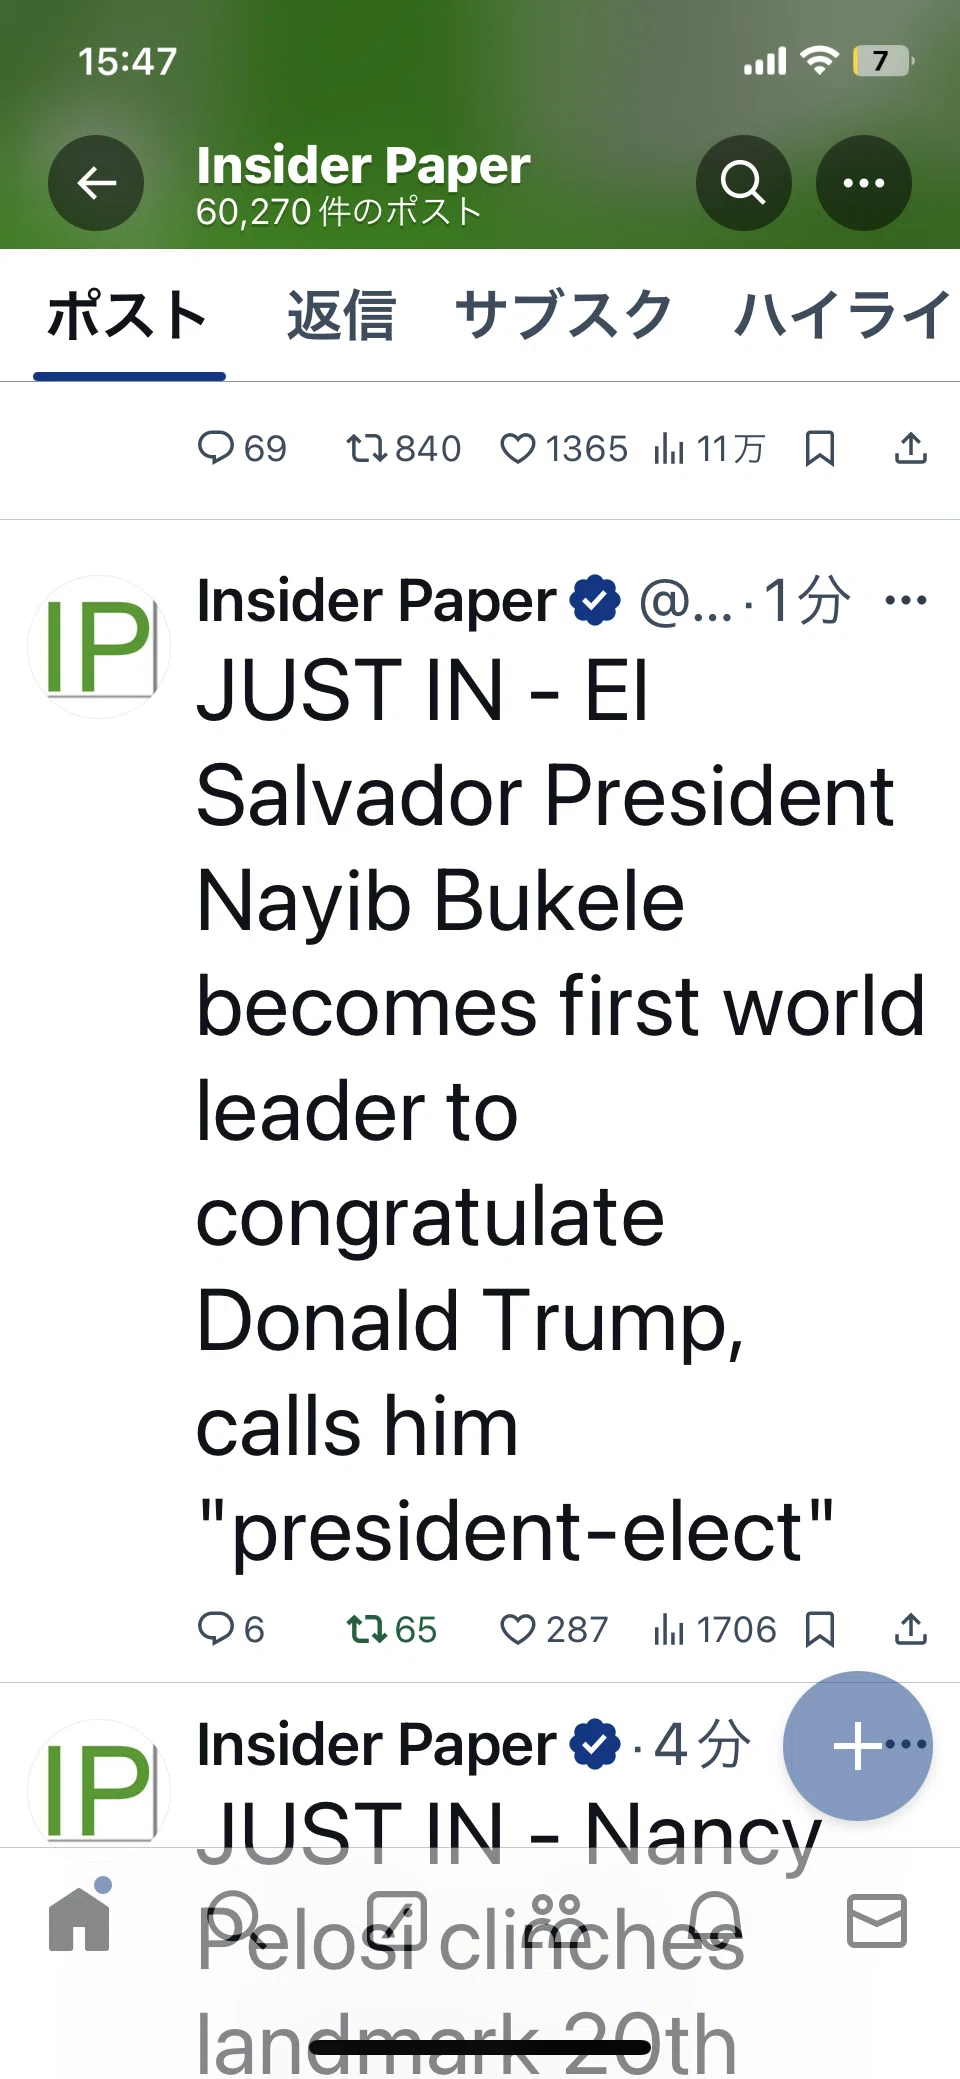Like the top post with 1365 likes
The height and width of the screenshot is (2079, 960).
[x=563, y=449]
